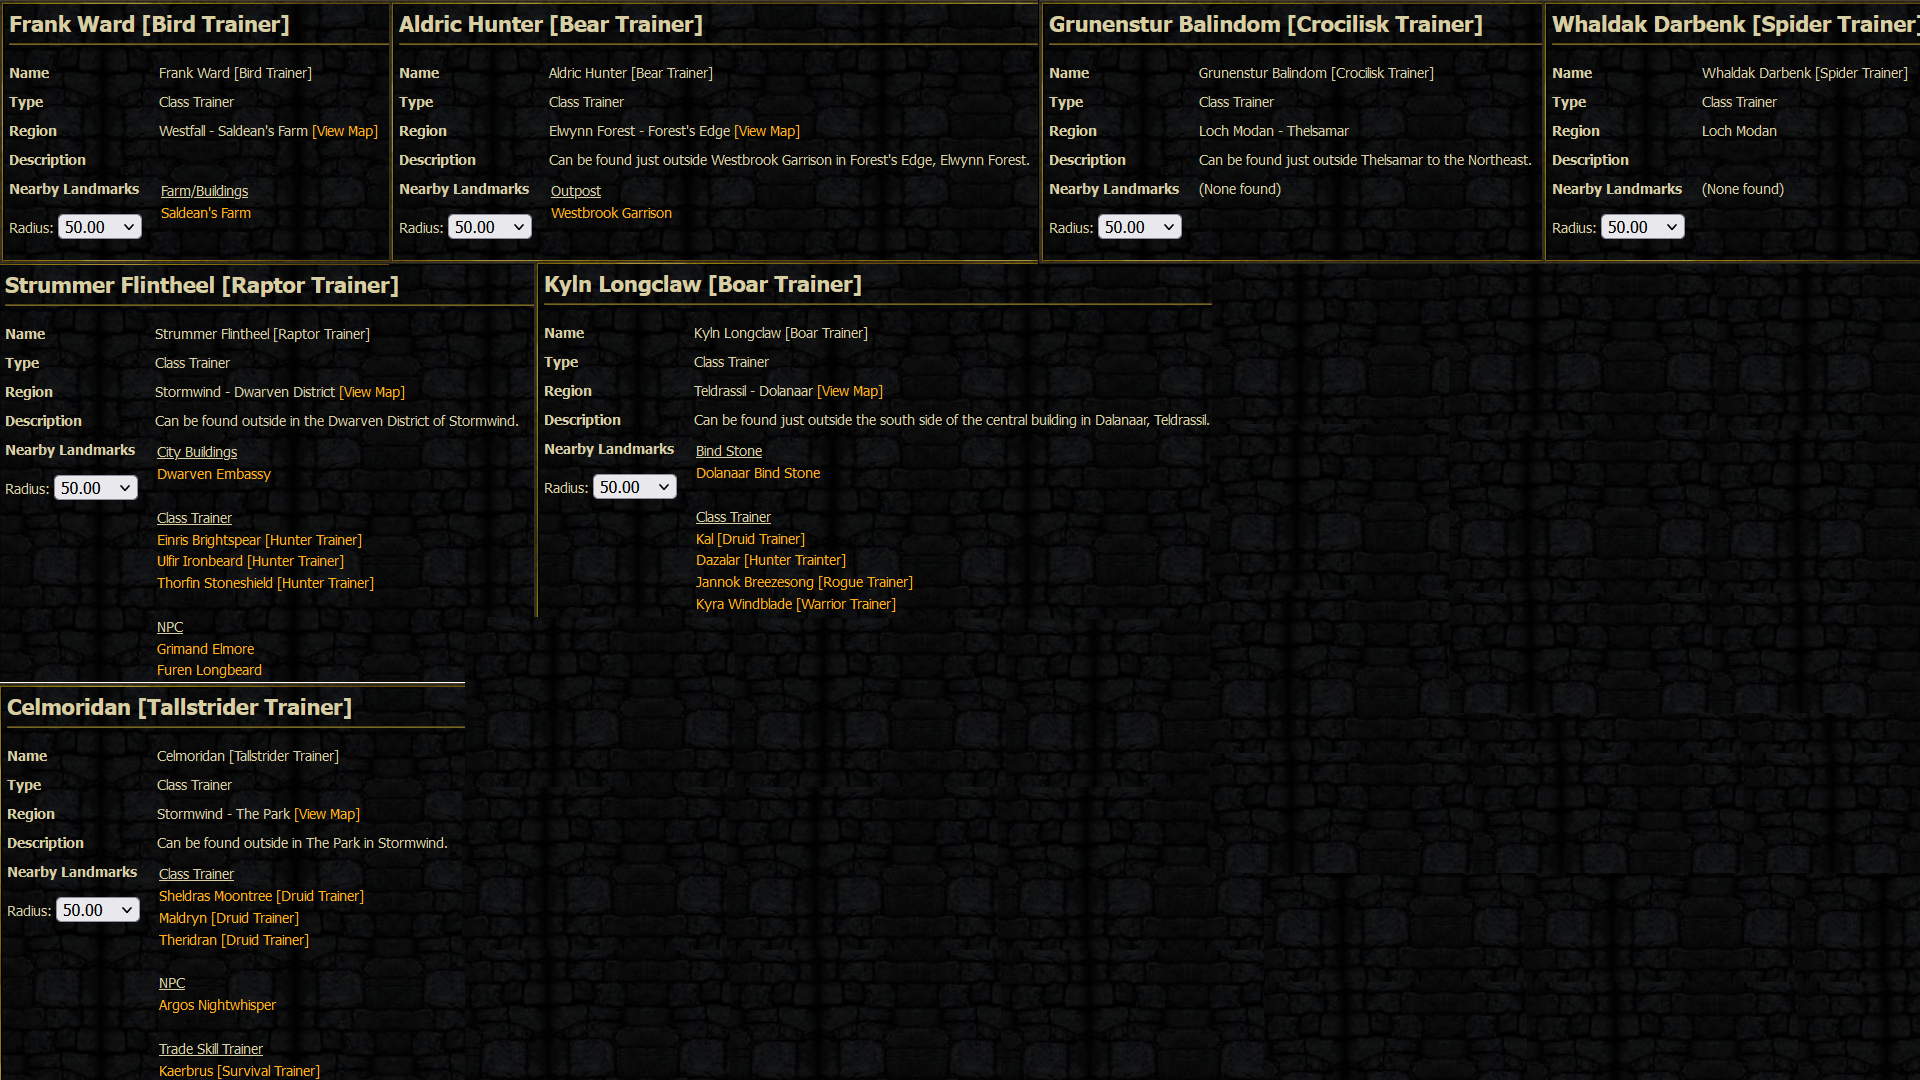Open the Kal Druid Trainer link

click(x=749, y=538)
